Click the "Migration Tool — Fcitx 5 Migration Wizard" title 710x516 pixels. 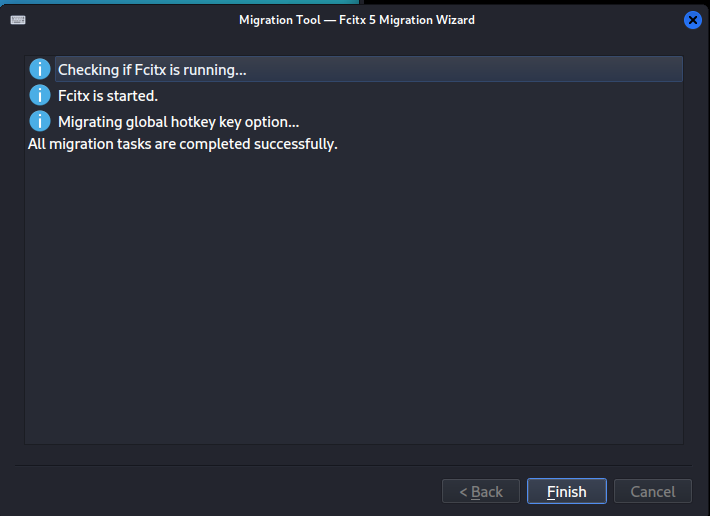pos(356,20)
